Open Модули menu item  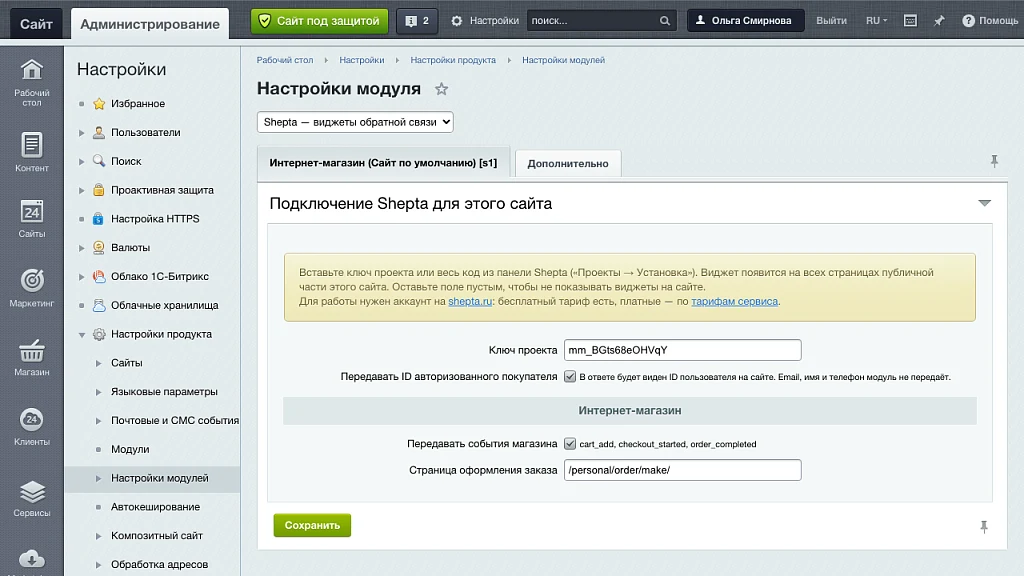click(130, 449)
